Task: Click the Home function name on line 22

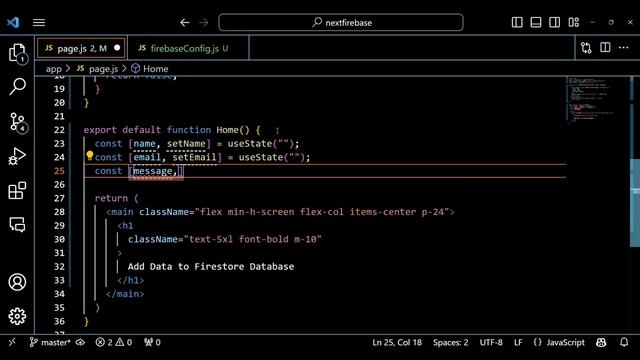Action: pos(227,130)
